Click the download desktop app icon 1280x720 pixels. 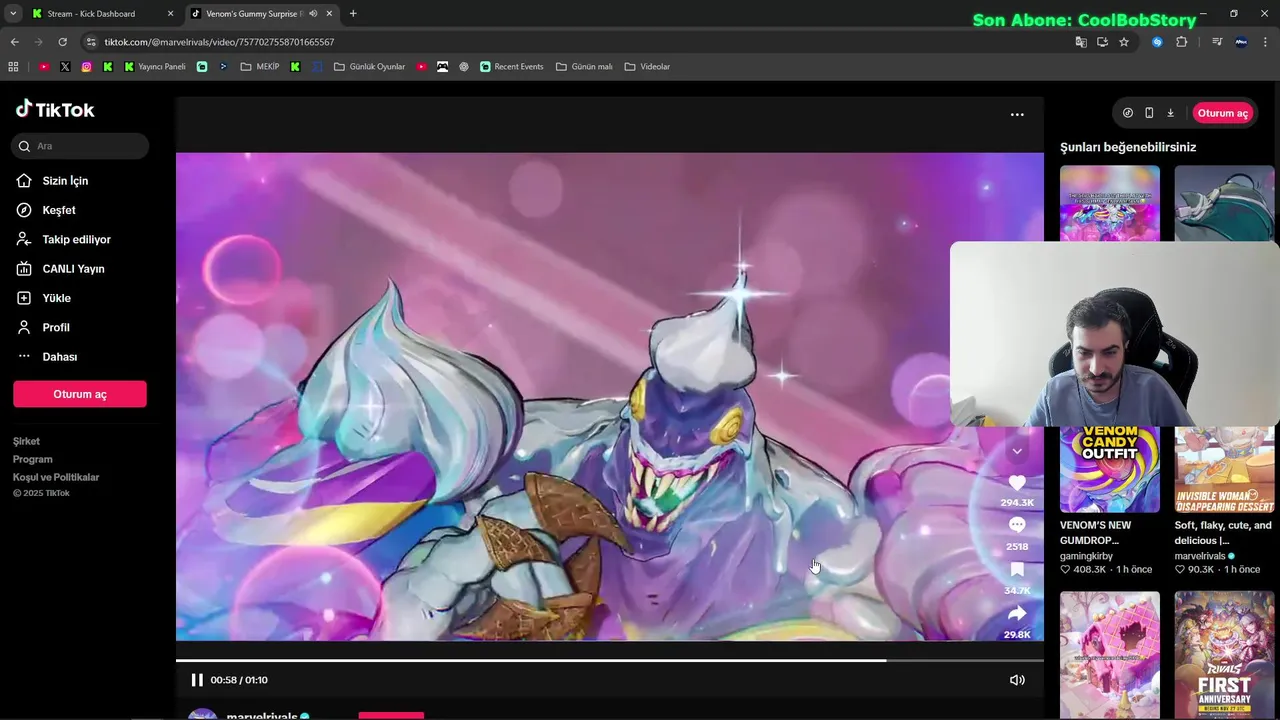pos(1170,113)
